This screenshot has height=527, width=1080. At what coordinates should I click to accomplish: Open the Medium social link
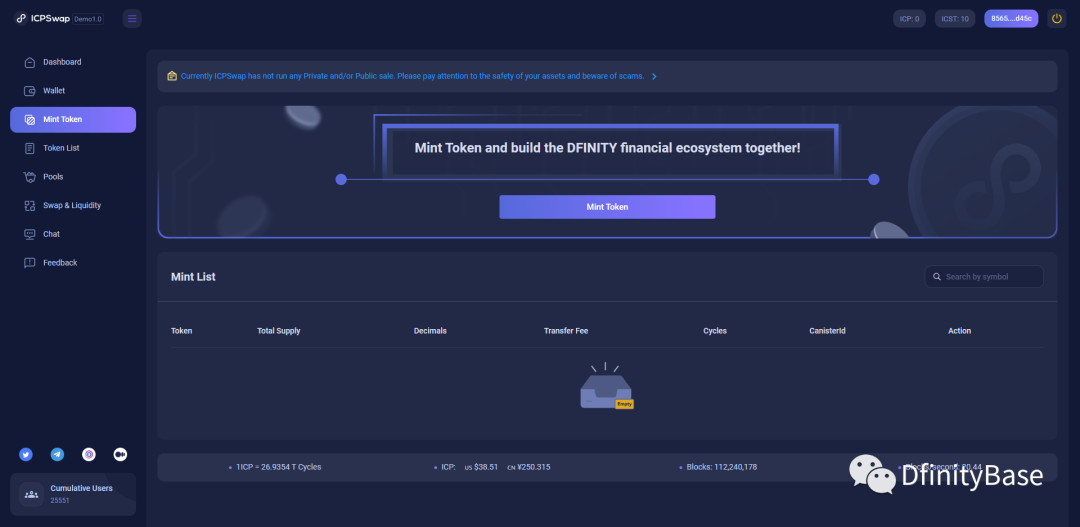pos(121,455)
